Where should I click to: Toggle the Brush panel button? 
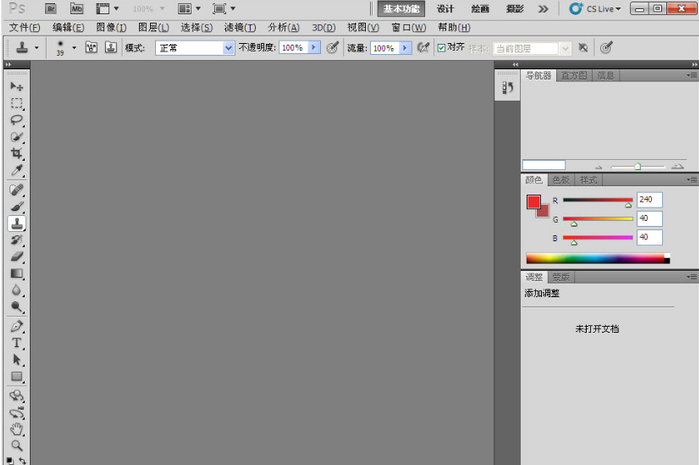(91, 47)
